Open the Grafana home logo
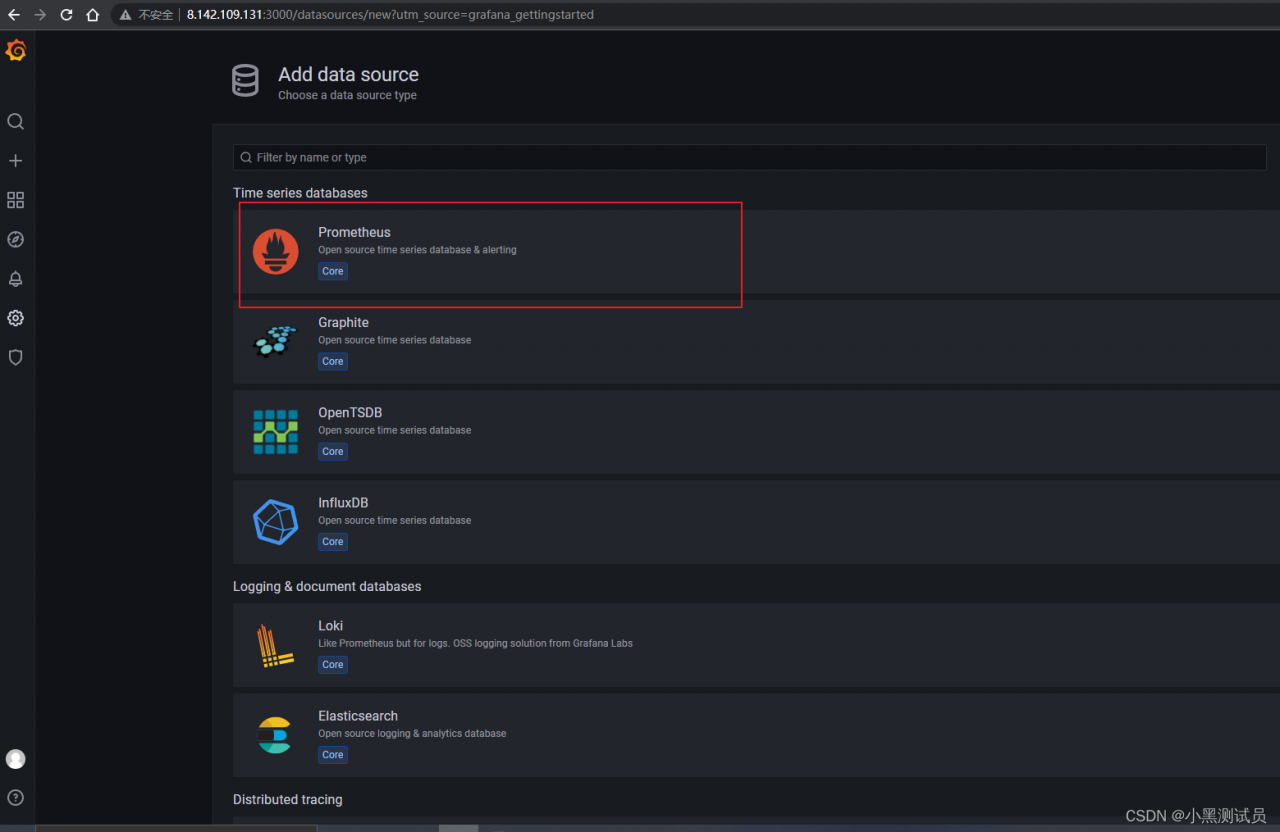The image size is (1280, 832). click(16, 51)
